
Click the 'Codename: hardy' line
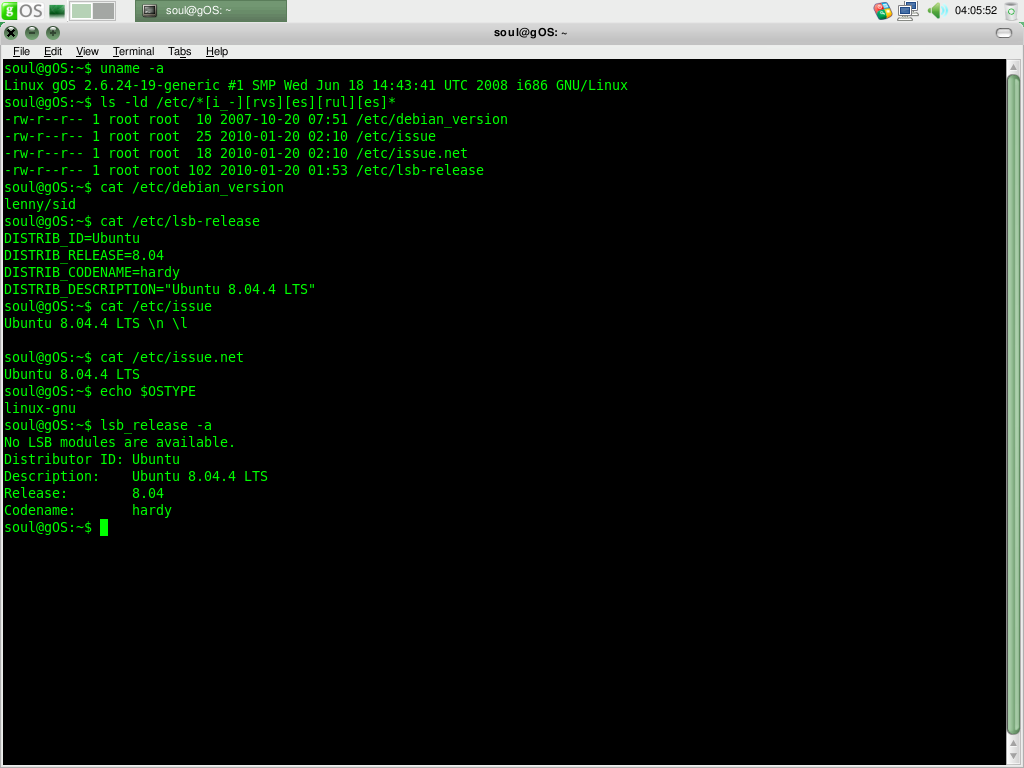[88, 510]
